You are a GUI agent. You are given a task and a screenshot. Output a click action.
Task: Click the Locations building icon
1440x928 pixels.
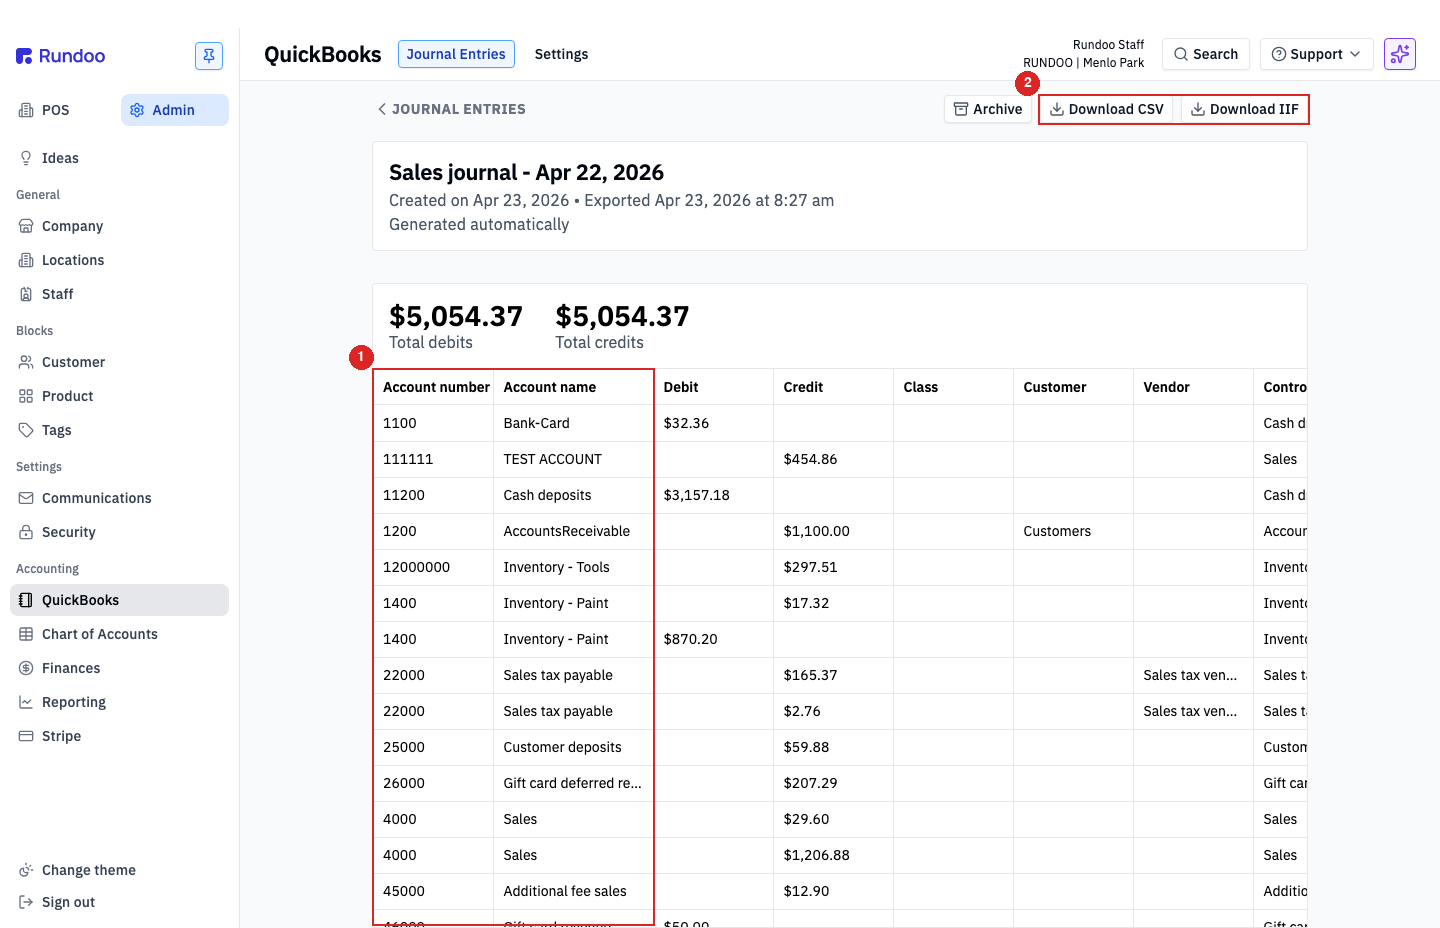point(26,260)
